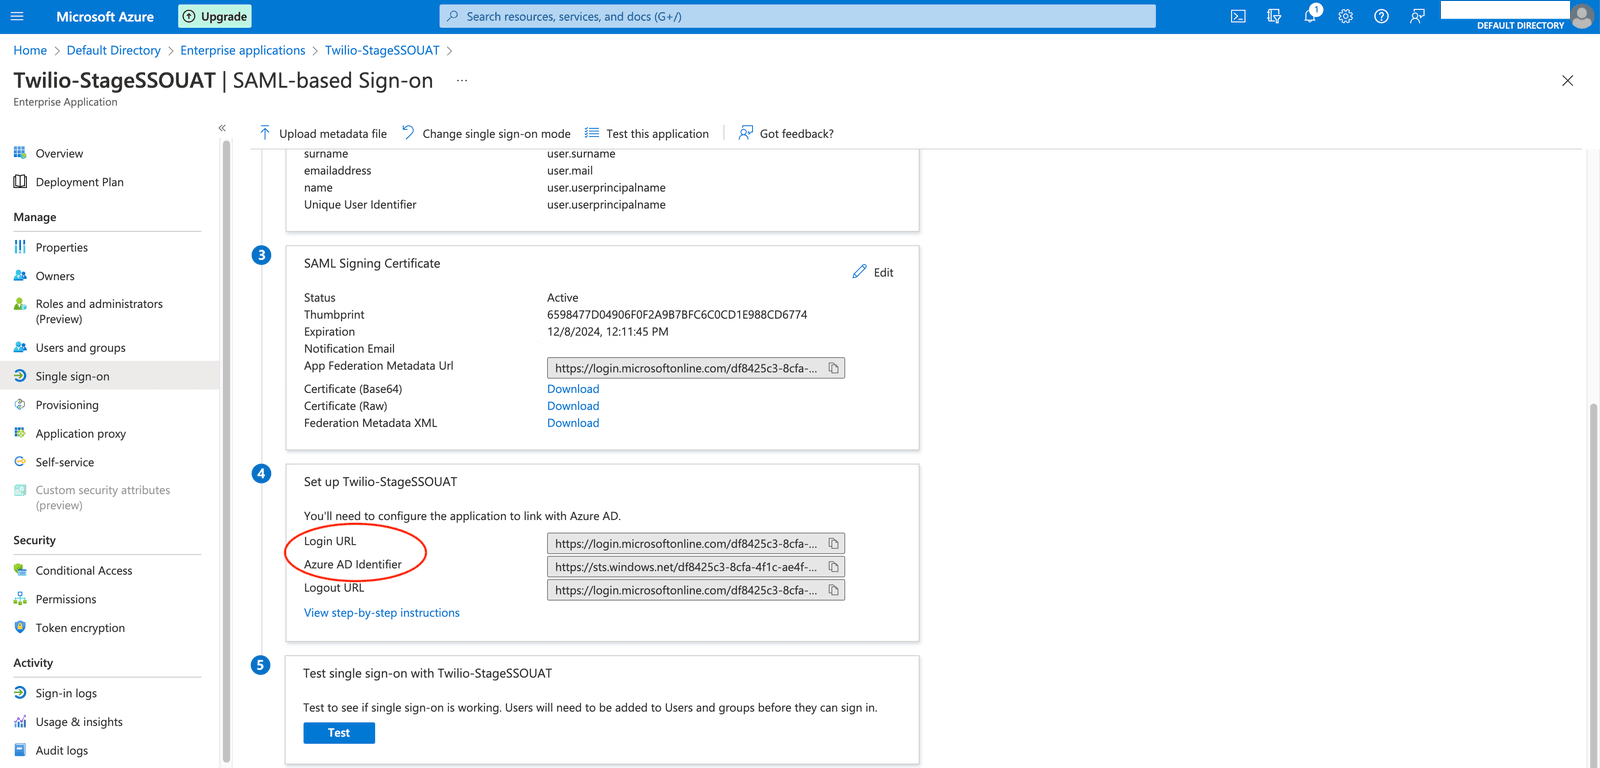Open the portal settings gear icon
The height and width of the screenshot is (768, 1600).
(x=1345, y=16)
